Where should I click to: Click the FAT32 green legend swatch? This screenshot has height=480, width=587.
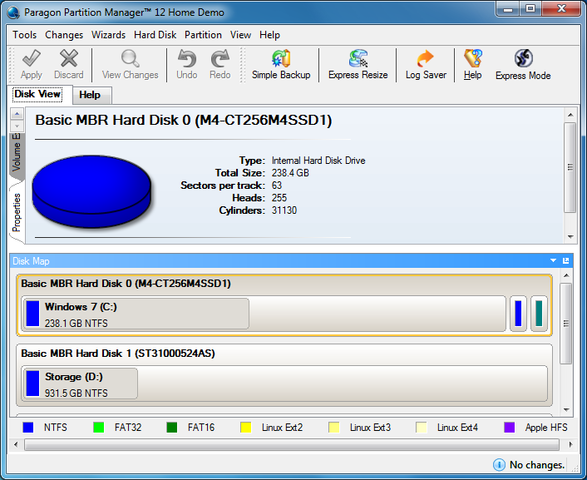(x=98, y=427)
